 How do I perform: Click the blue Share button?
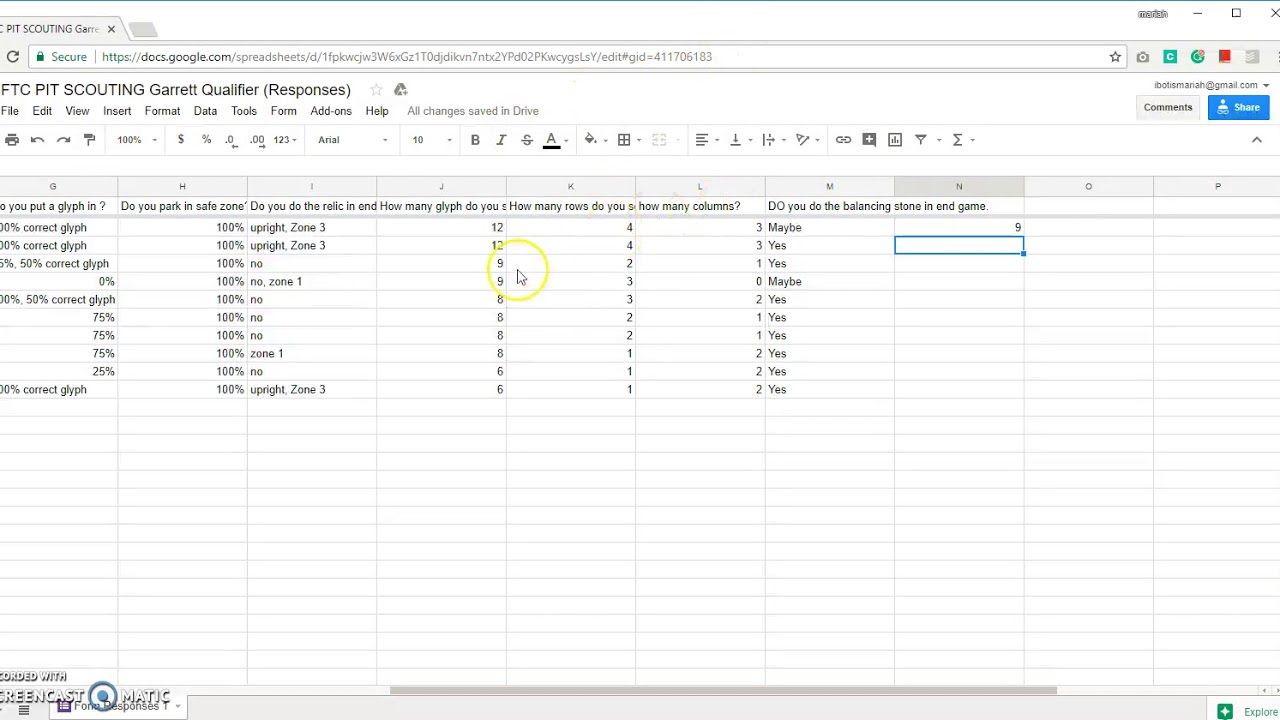click(x=1238, y=107)
